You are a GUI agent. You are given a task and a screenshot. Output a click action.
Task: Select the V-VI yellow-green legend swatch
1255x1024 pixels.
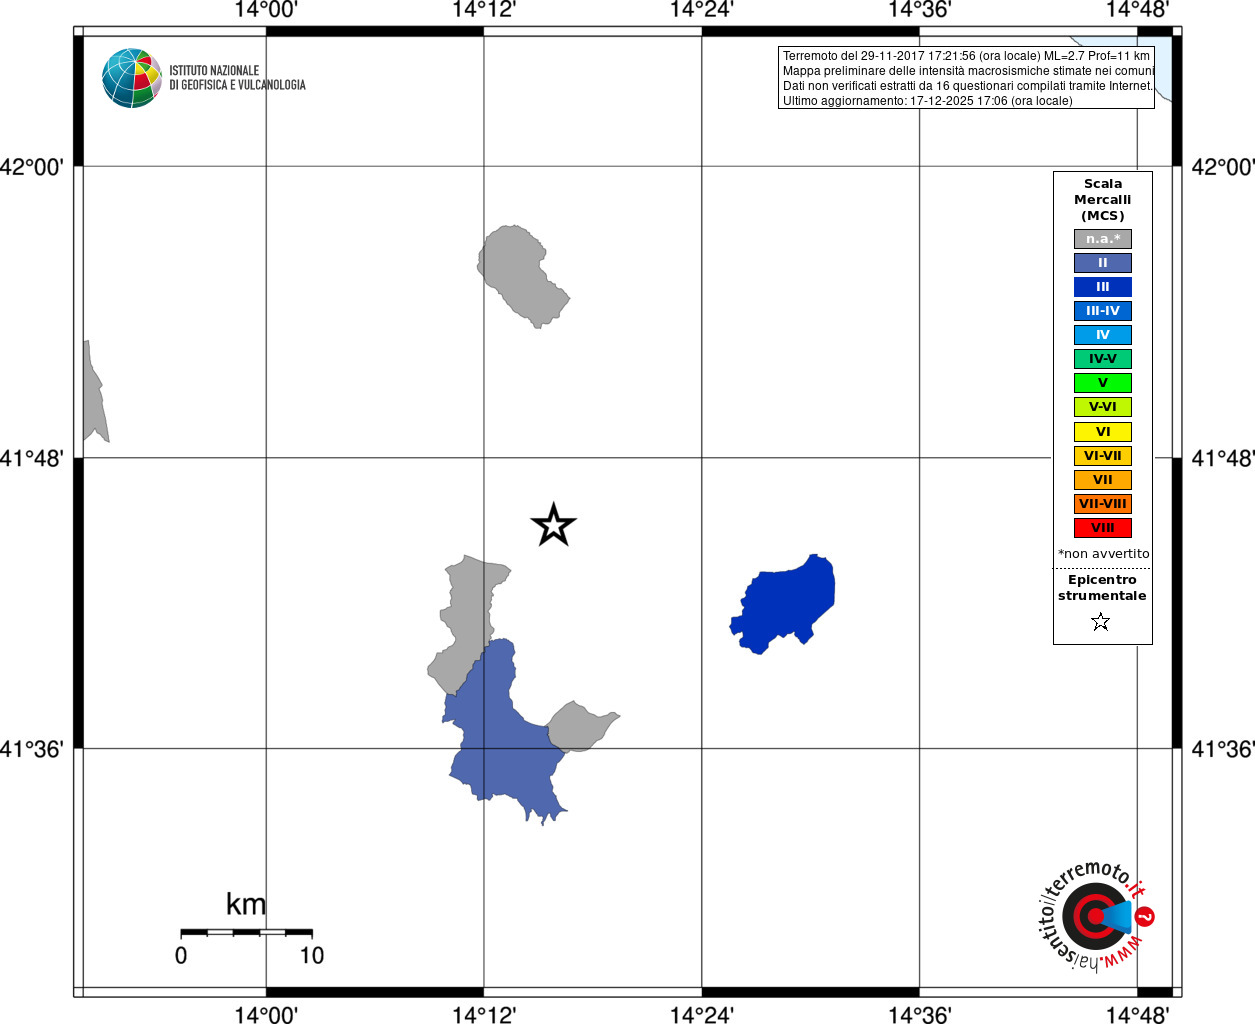(1103, 407)
